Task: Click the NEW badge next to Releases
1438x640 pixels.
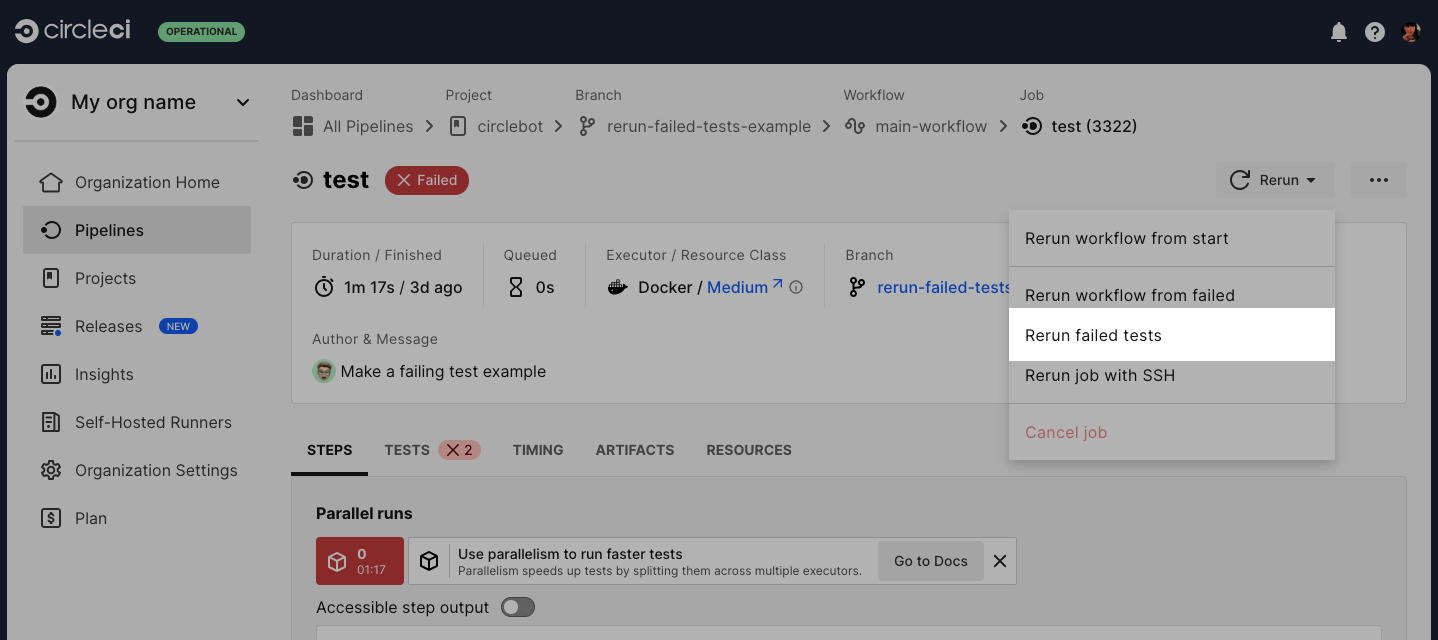Action: (178, 326)
